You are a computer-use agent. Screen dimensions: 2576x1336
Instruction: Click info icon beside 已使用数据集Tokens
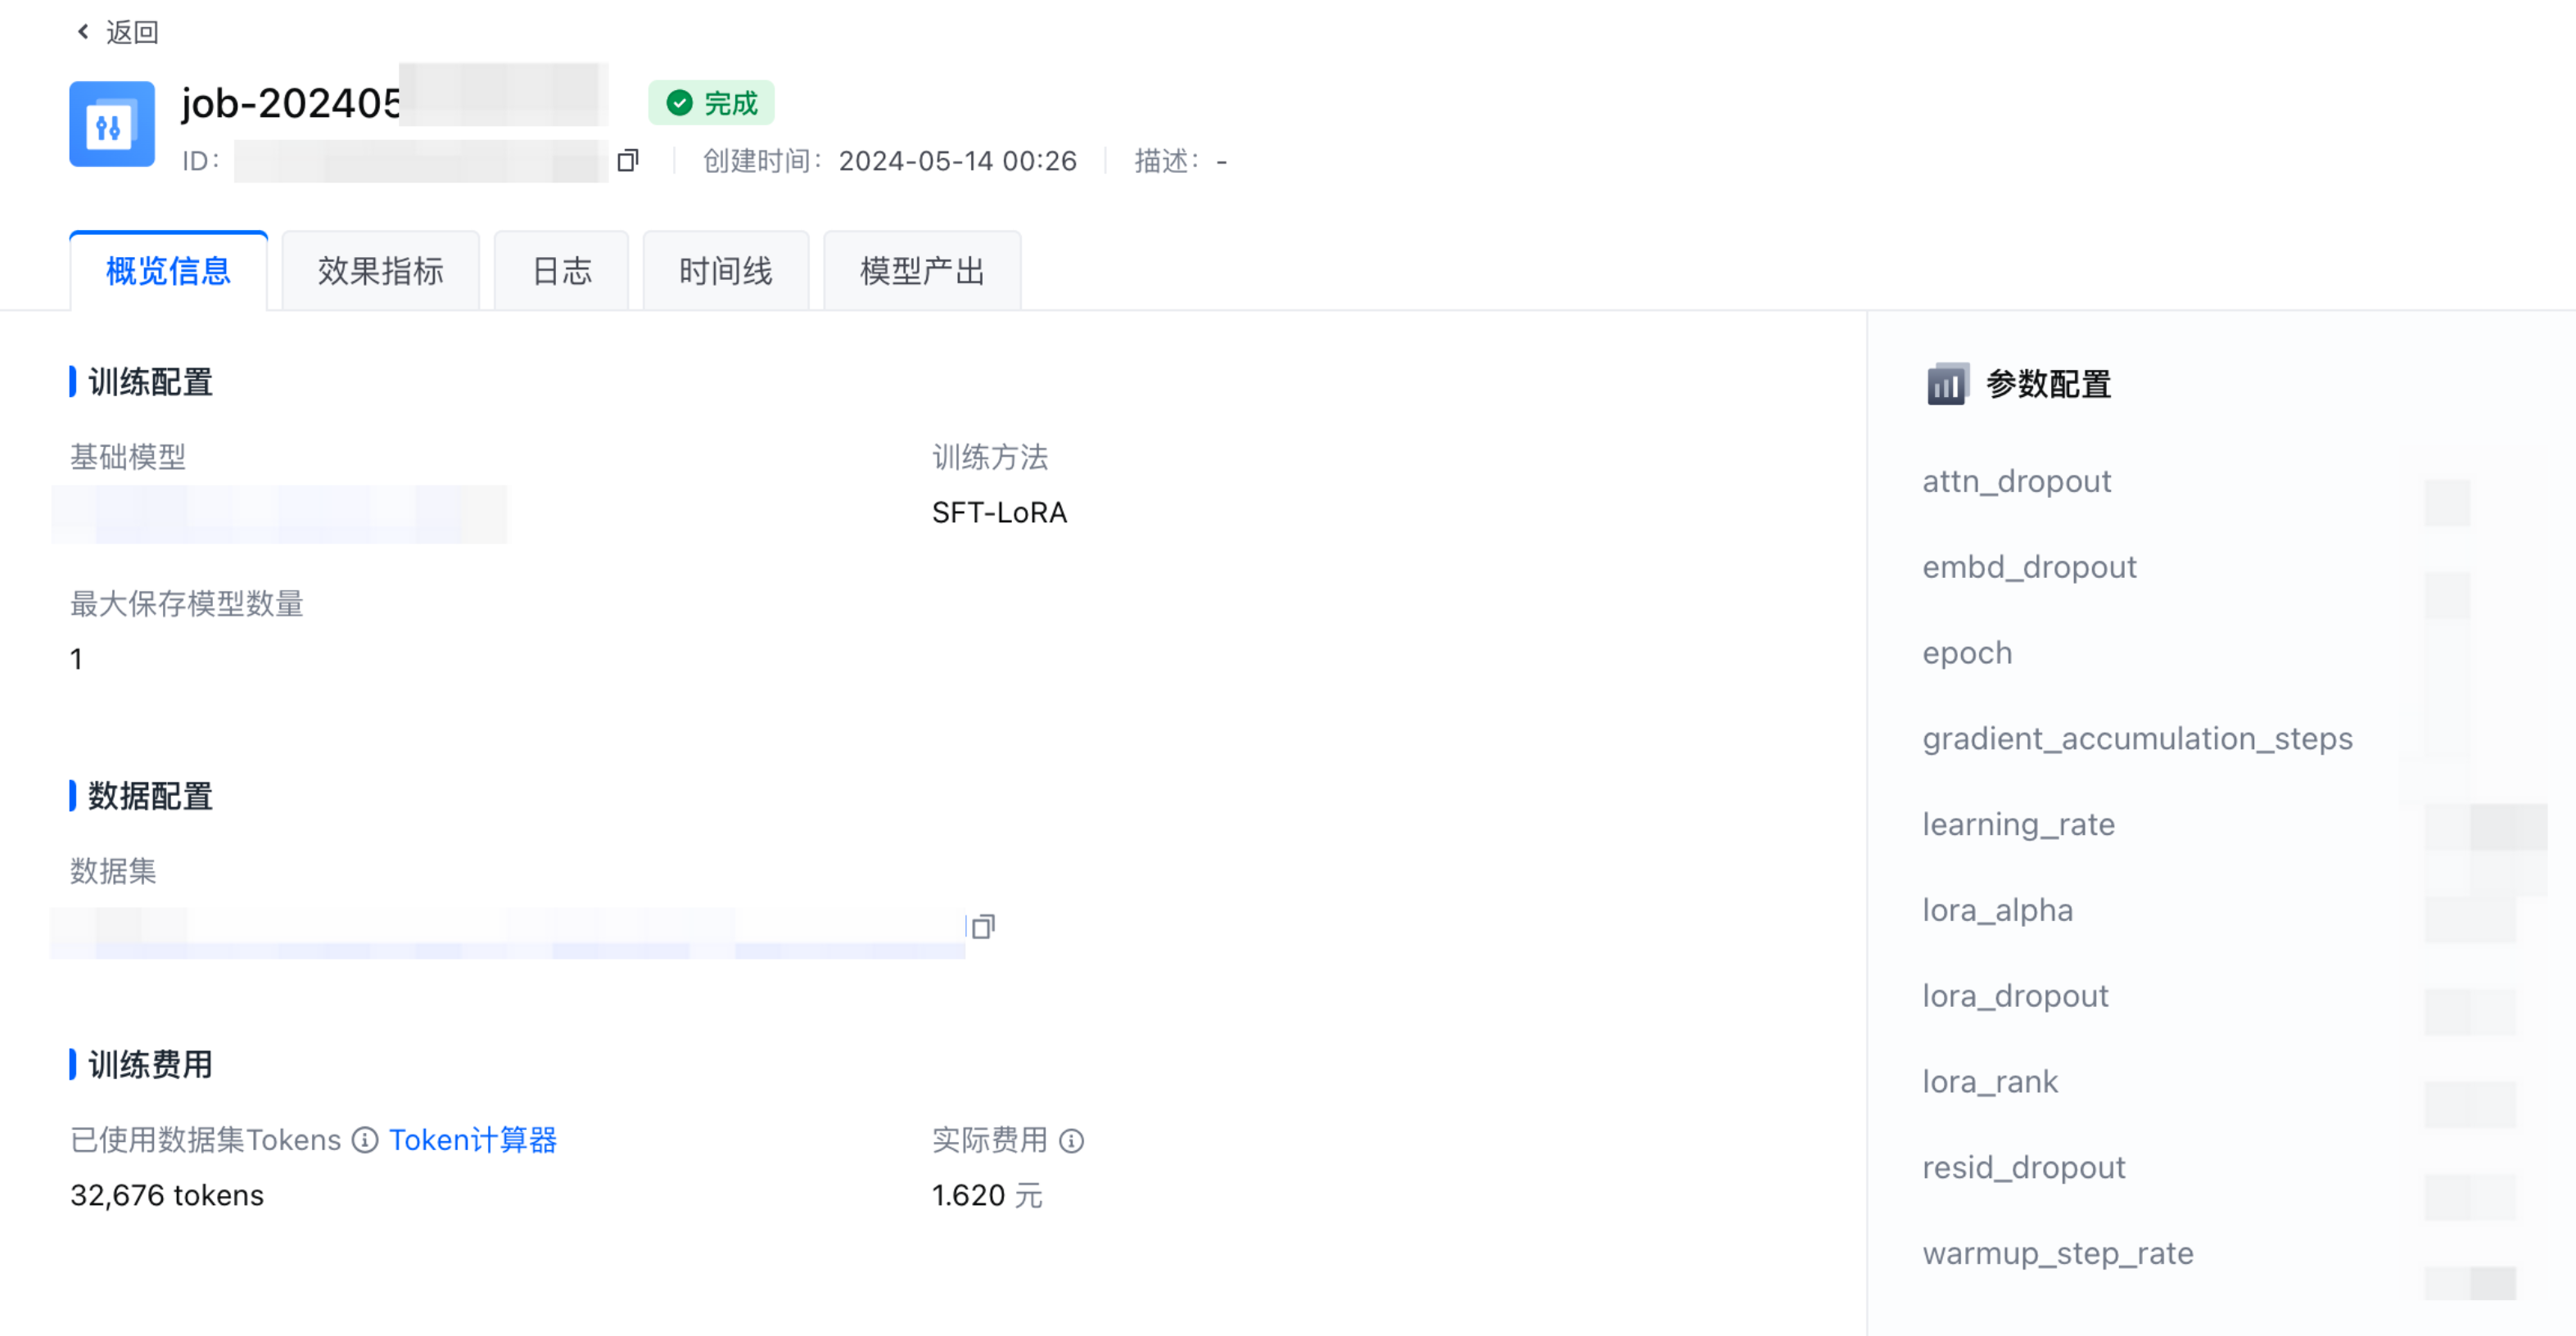click(x=365, y=1141)
